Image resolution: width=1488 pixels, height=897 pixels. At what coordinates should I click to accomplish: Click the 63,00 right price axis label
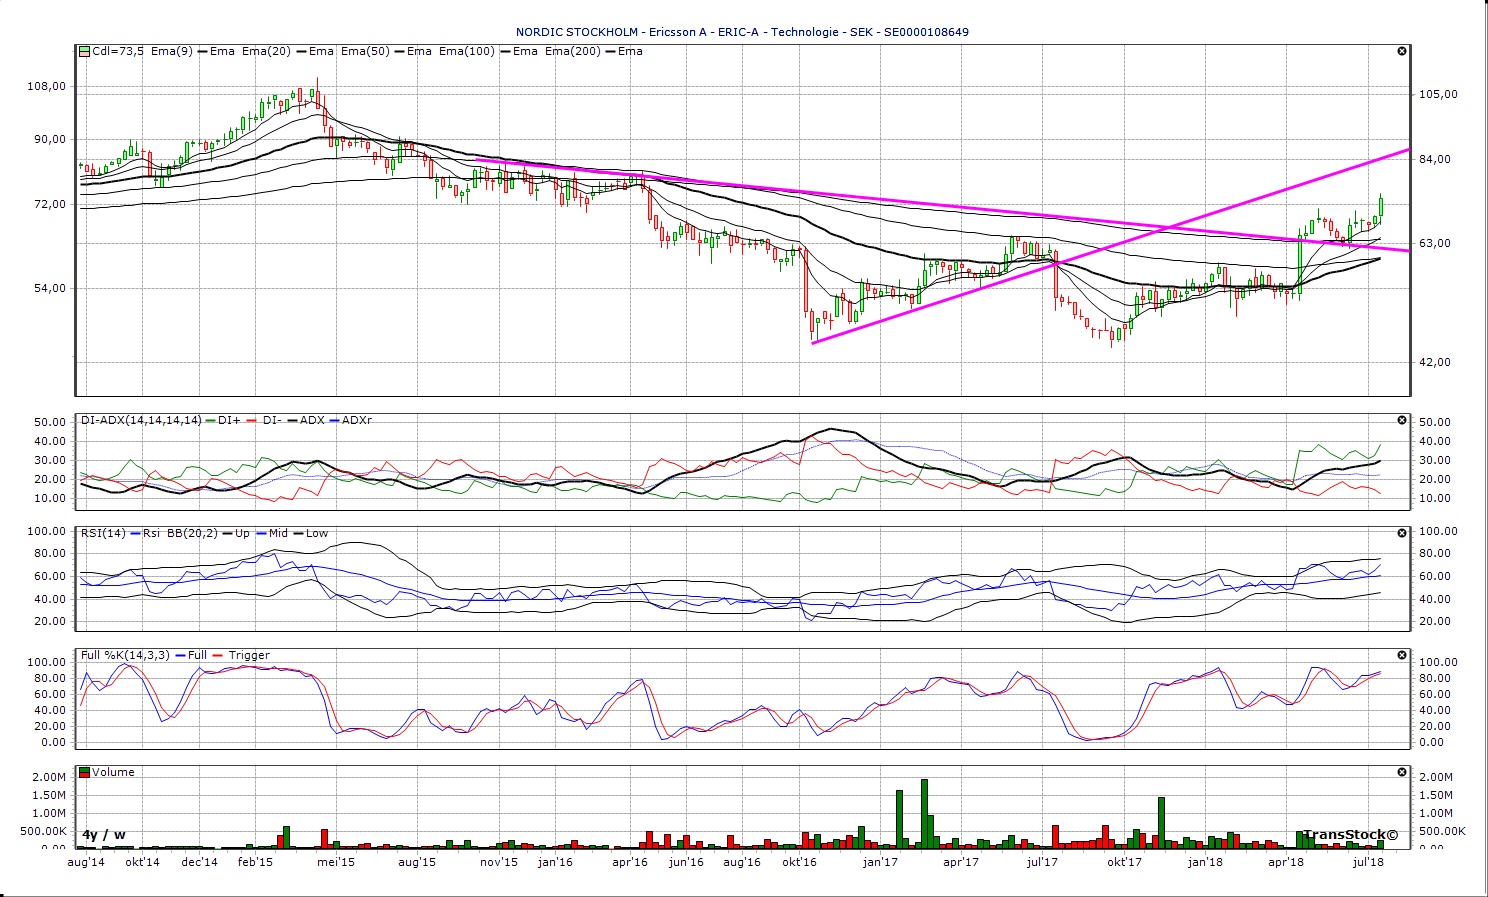coord(1435,243)
